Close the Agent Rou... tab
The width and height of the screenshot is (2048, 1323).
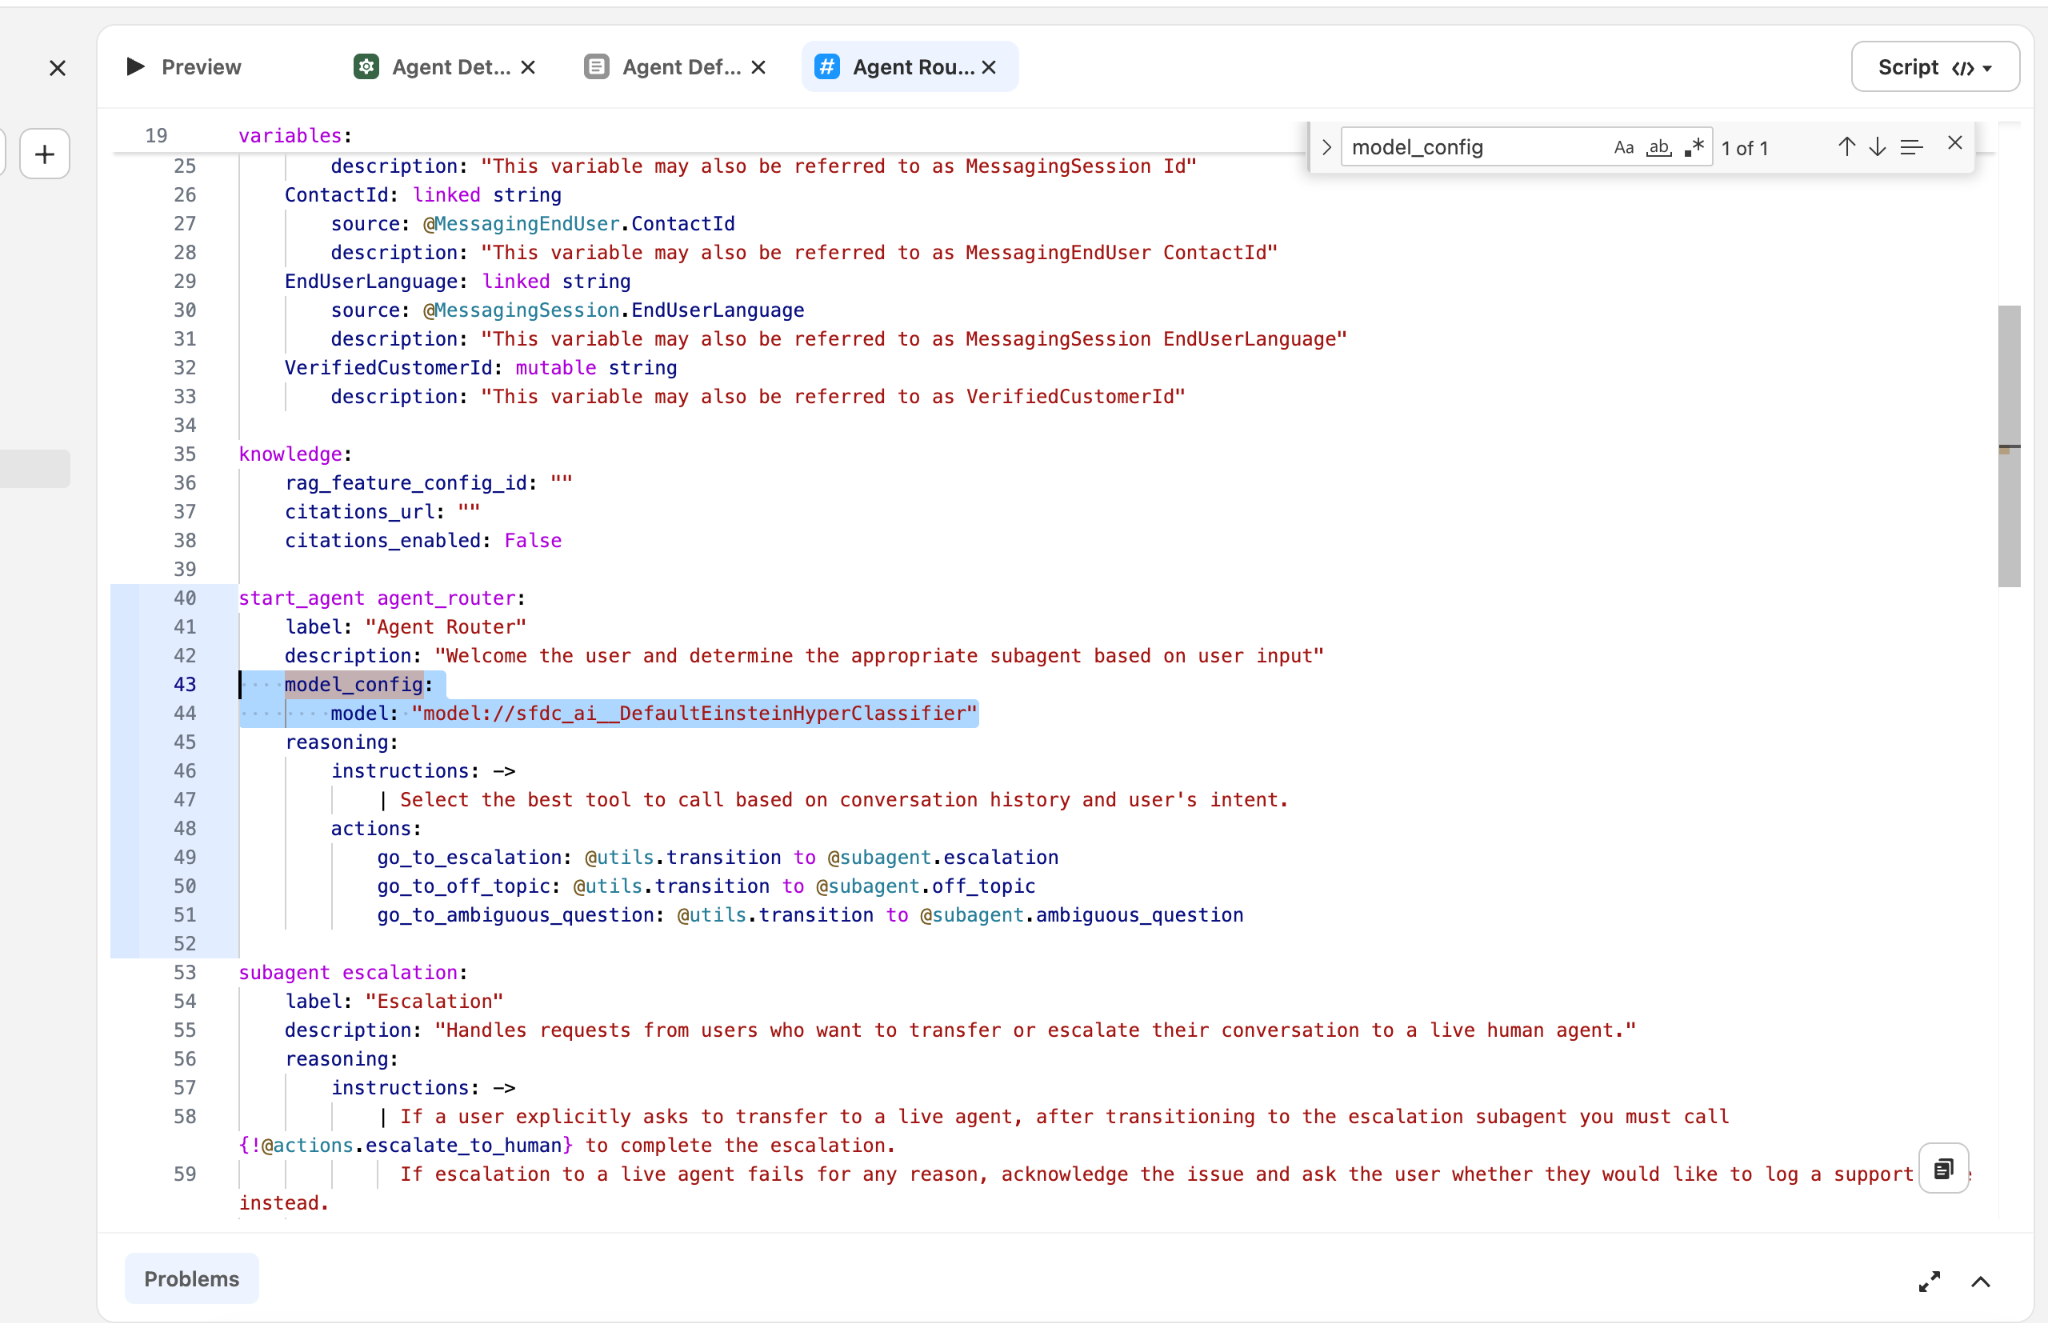(x=989, y=67)
